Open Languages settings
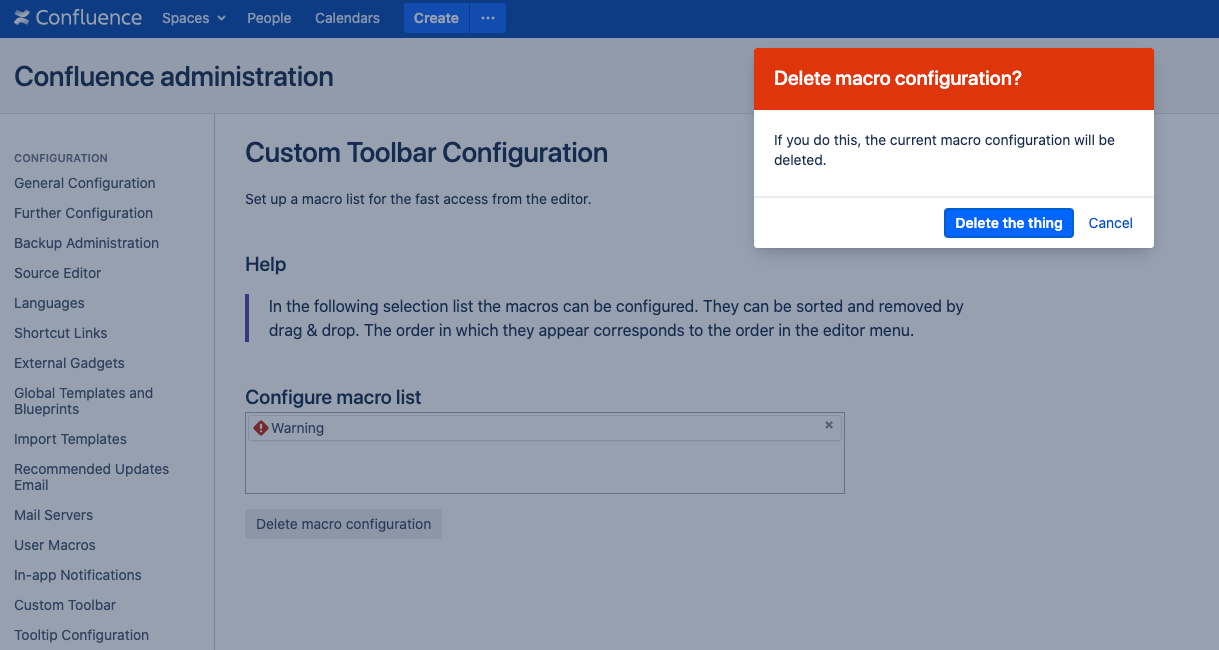1219x650 pixels. coord(49,303)
